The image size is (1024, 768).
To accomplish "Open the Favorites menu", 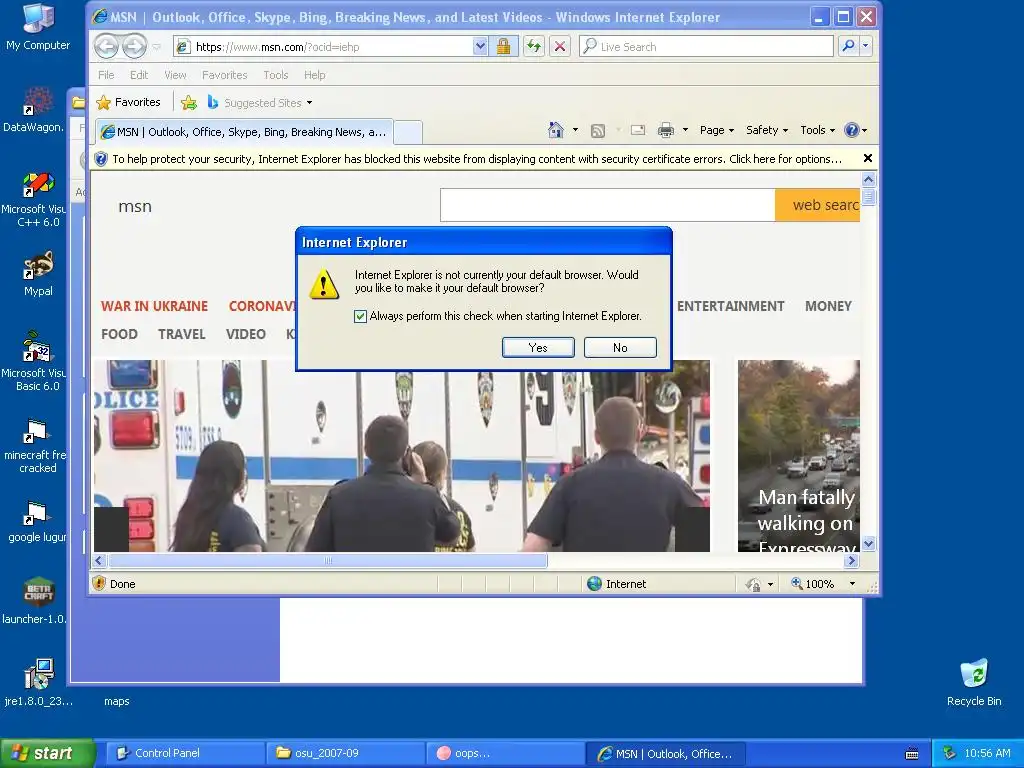I will click(x=225, y=75).
